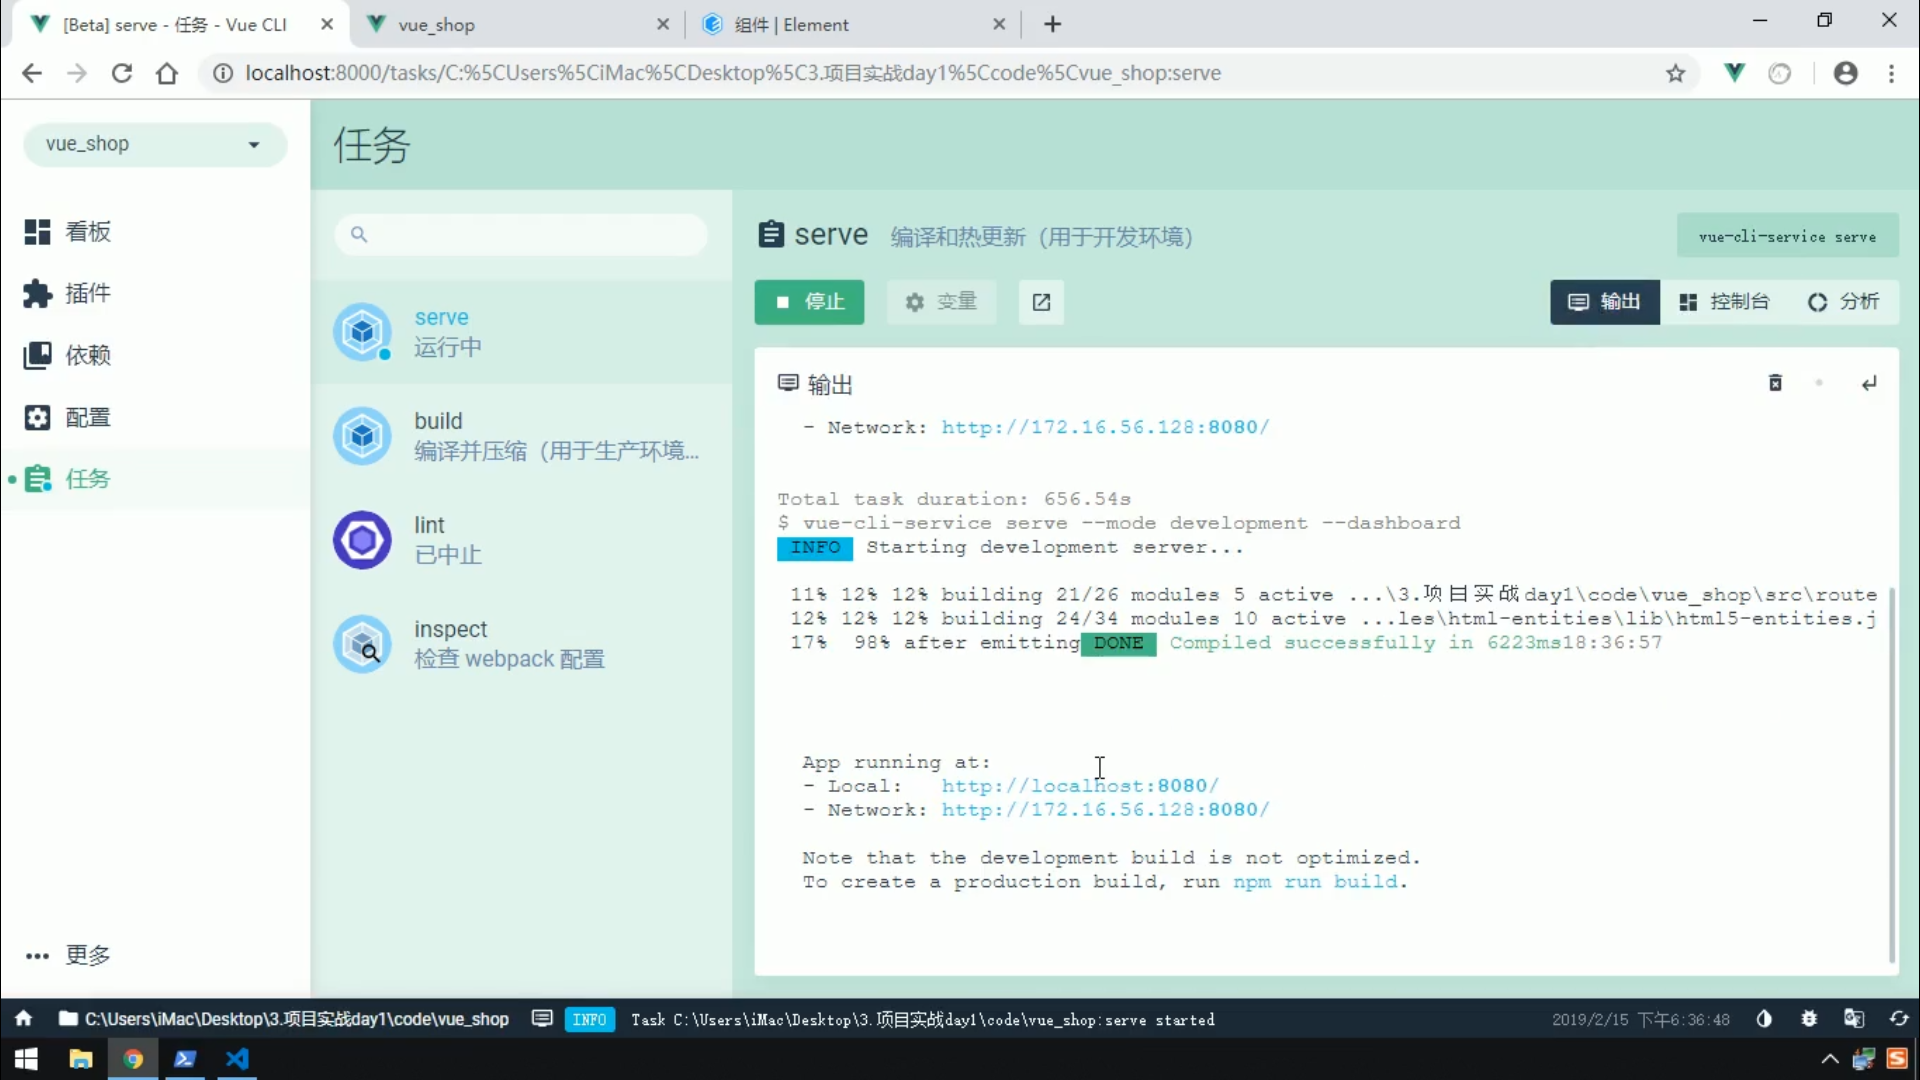The width and height of the screenshot is (1920, 1080).
Task: Close the 组件 | Element browser tab
Action: (x=999, y=24)
